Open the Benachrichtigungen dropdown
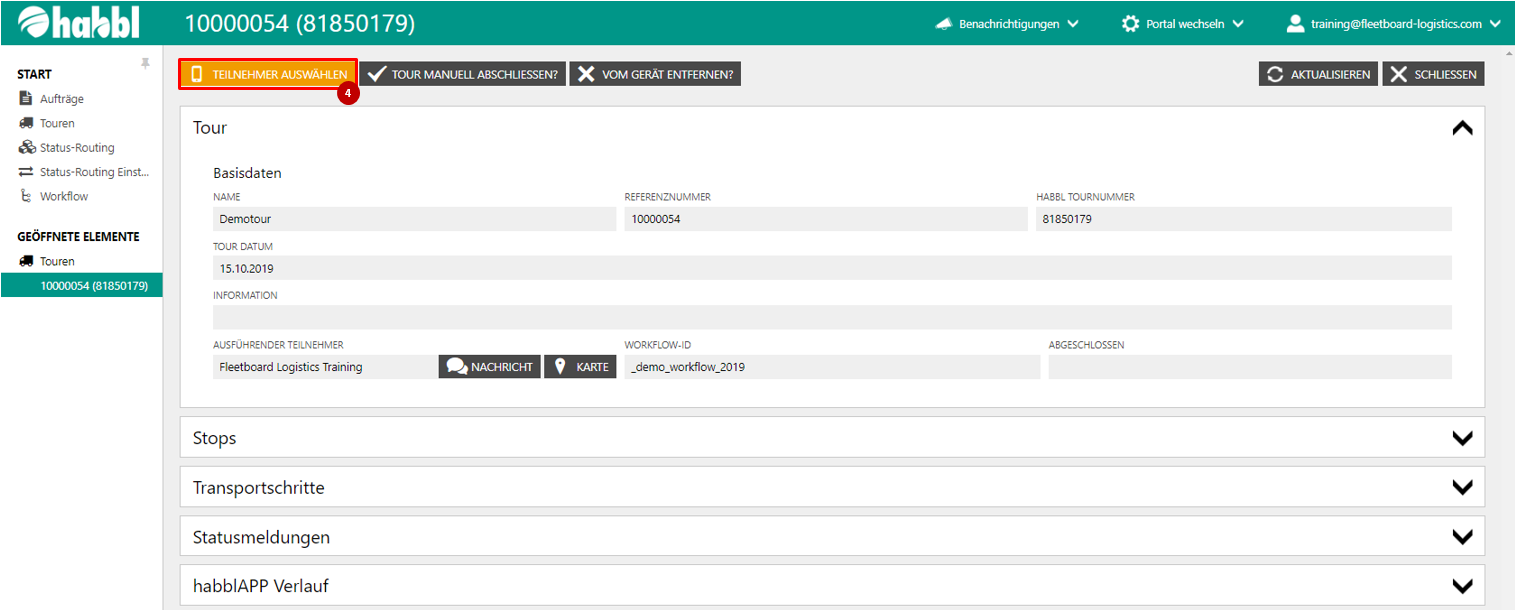Image resolution: width=1515 pixels, height=610 pixels. pos(1007,23)
